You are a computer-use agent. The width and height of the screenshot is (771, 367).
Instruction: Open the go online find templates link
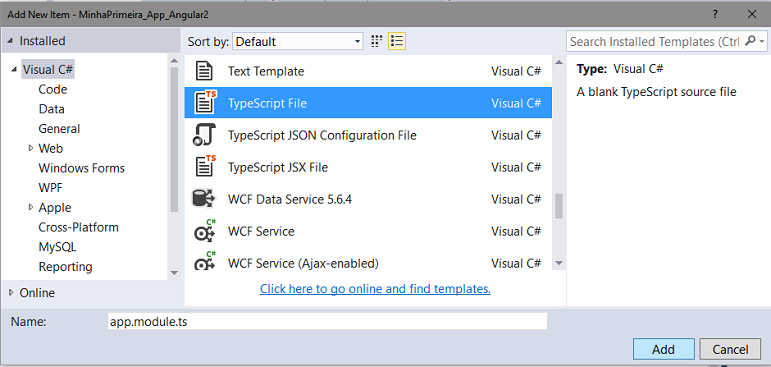coord(375,289)
